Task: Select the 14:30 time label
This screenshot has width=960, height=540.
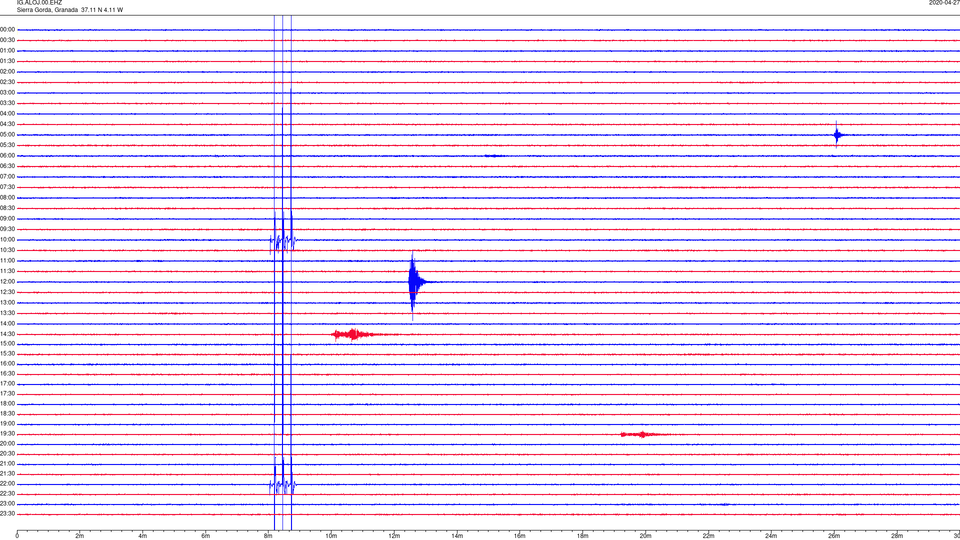Action: click(x=7, y=334)
